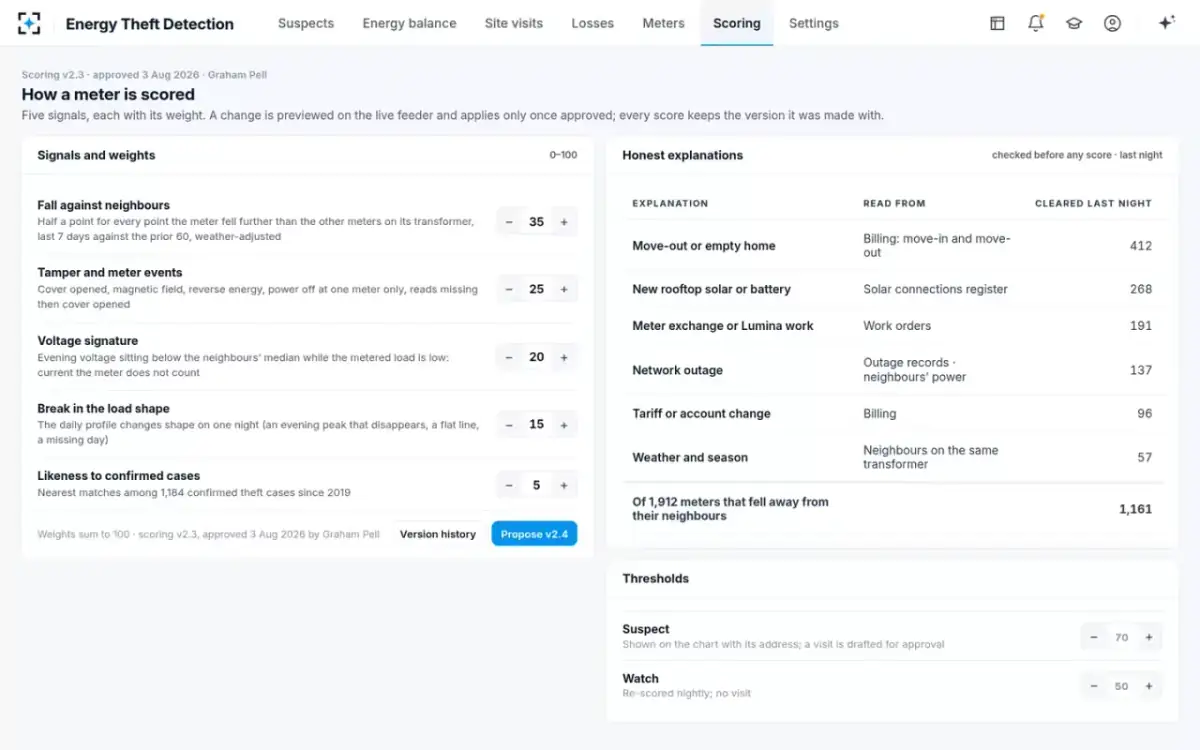Decrease the Tamper and meter events weight
This screenshot has height=750, width=1200.
[x=509, y=289]
